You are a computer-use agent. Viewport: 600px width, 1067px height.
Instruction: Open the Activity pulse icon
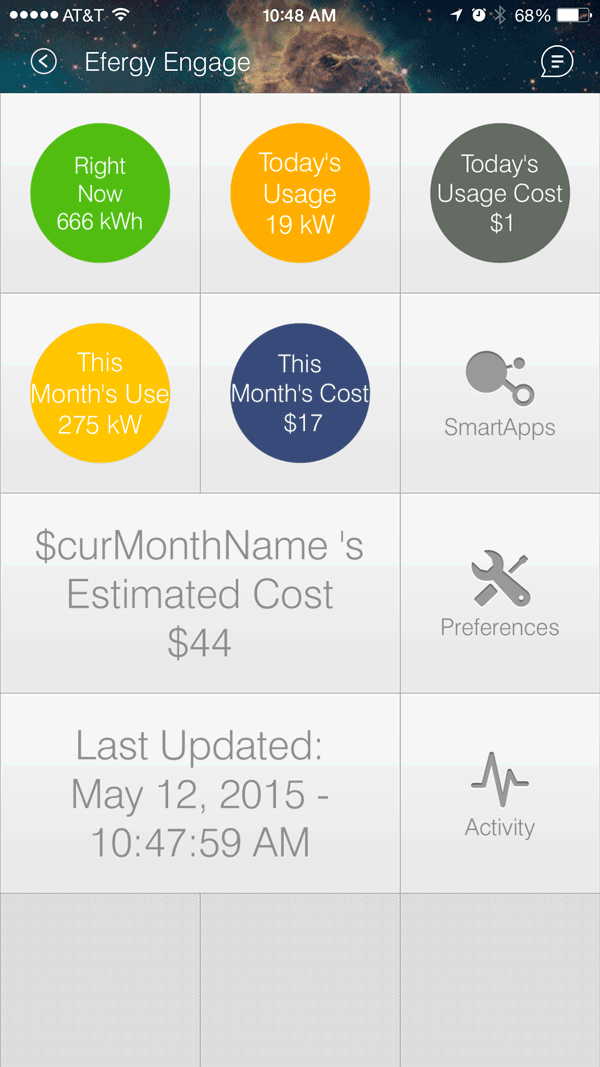500,780
